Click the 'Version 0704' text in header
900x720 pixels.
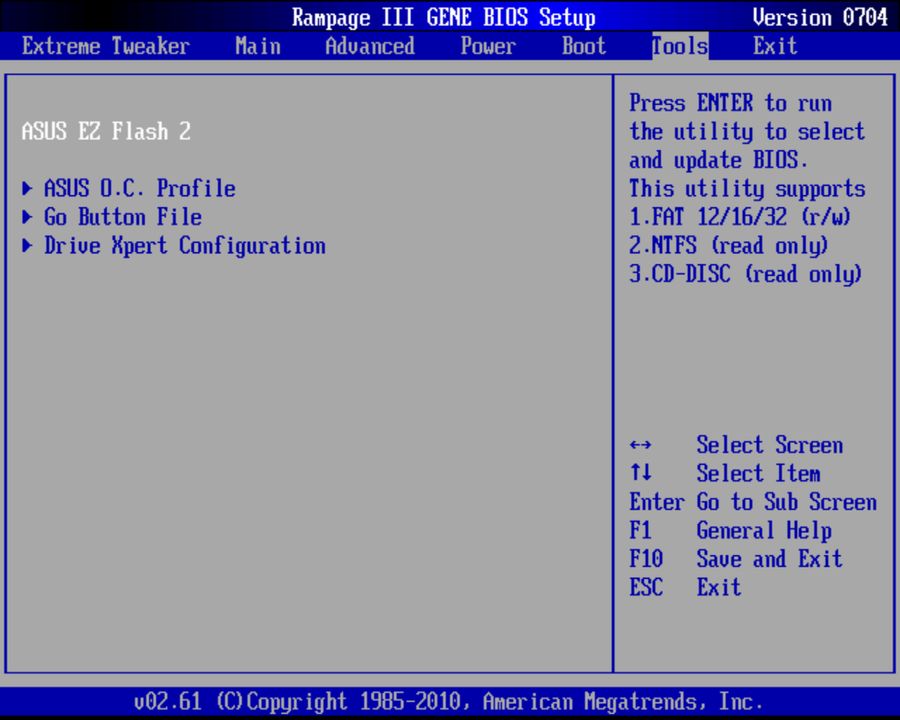point(820,17)
